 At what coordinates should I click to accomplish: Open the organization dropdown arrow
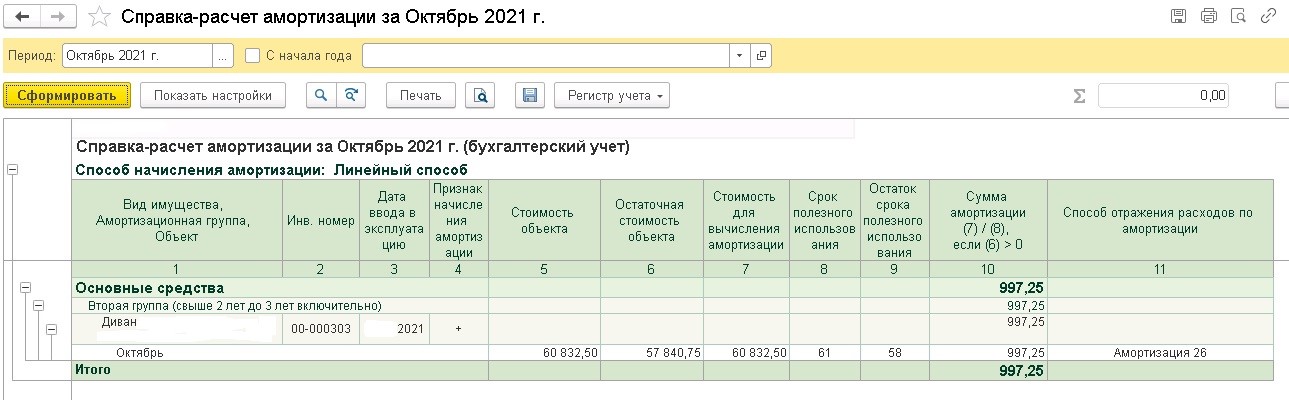point(739,55)
